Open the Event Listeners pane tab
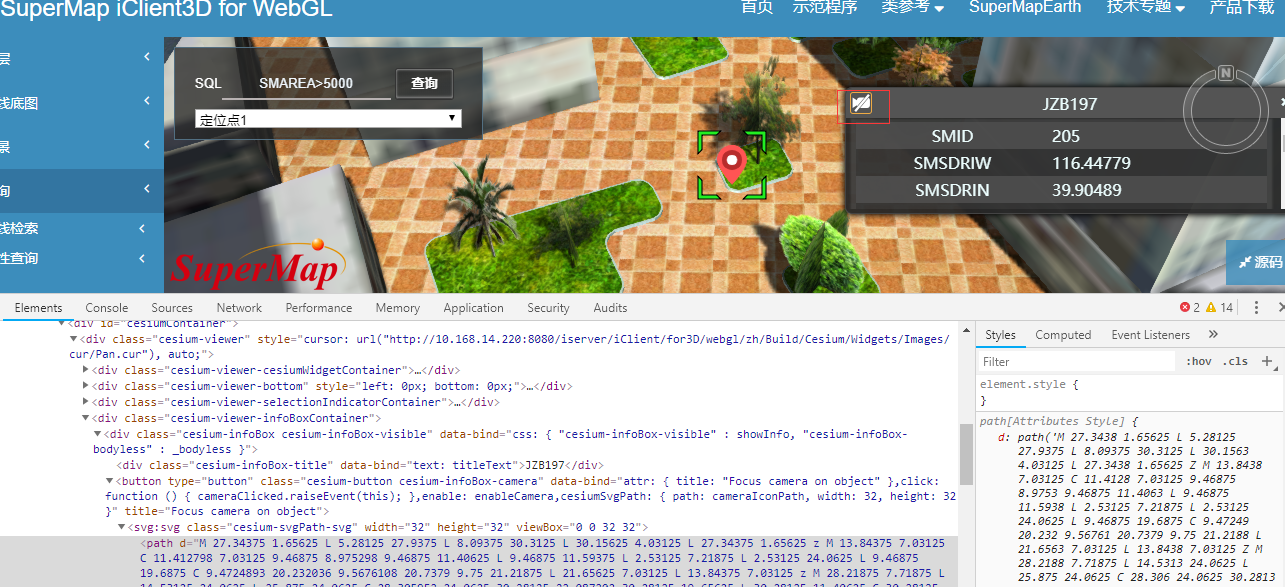 pos(1151,335)
